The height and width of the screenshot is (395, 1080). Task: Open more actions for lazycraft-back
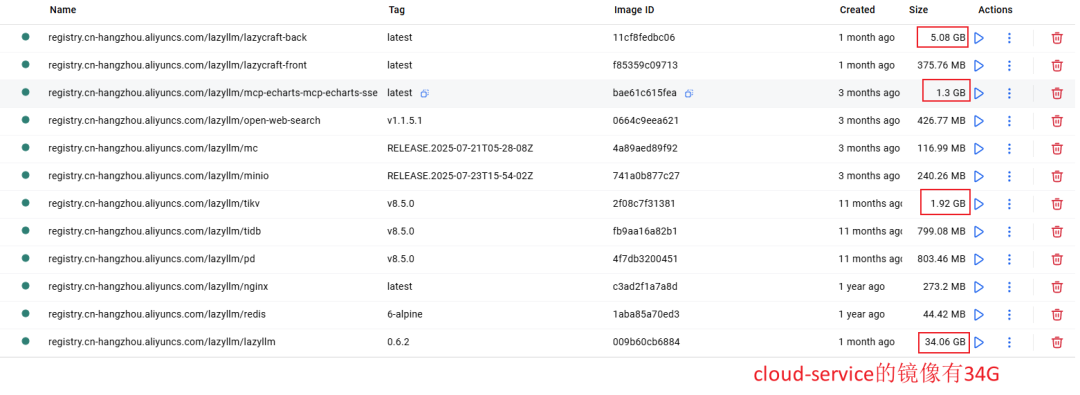point(1009,37)
